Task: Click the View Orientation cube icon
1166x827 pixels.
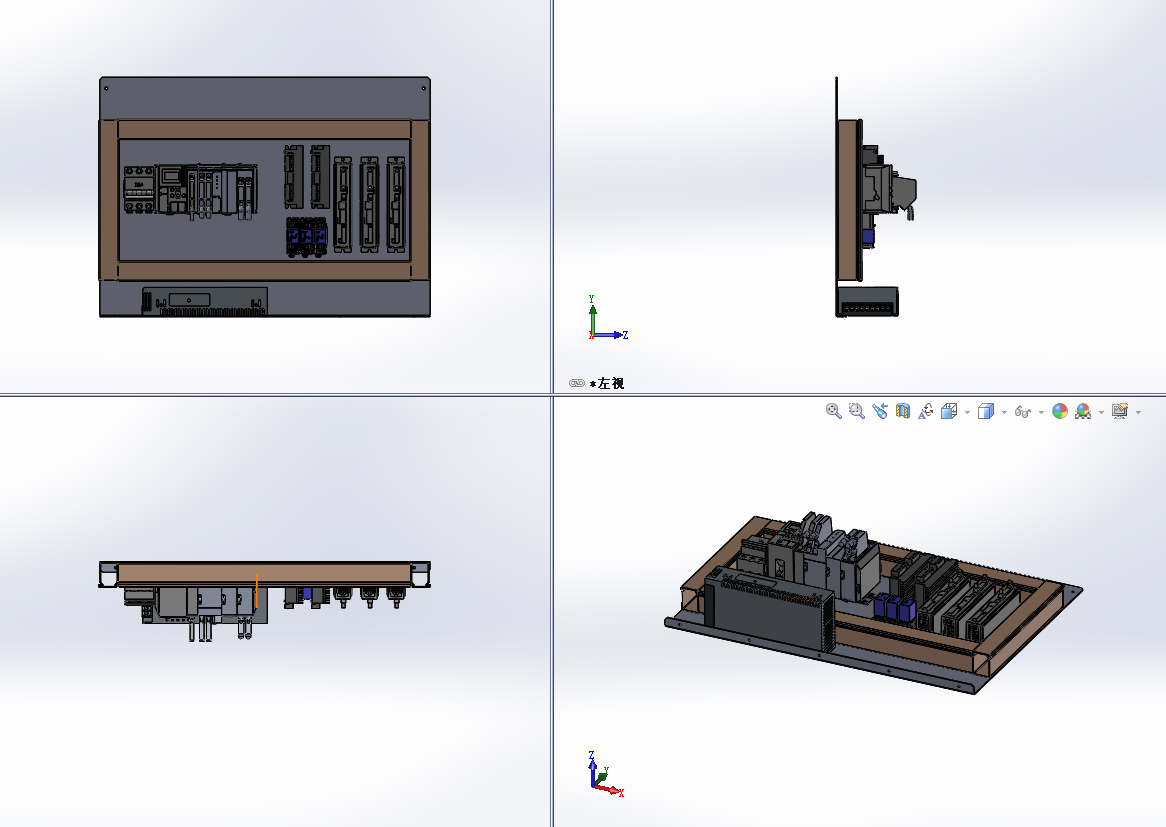Action: [949, 411]
